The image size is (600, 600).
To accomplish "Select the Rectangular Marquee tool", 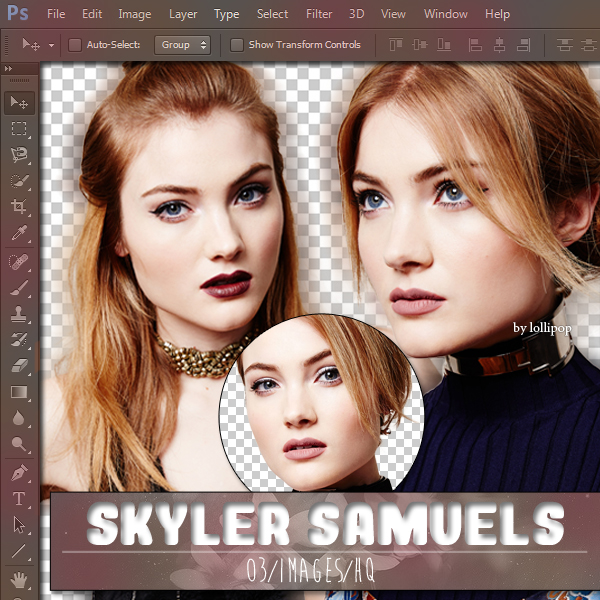I will coord(19,129).
